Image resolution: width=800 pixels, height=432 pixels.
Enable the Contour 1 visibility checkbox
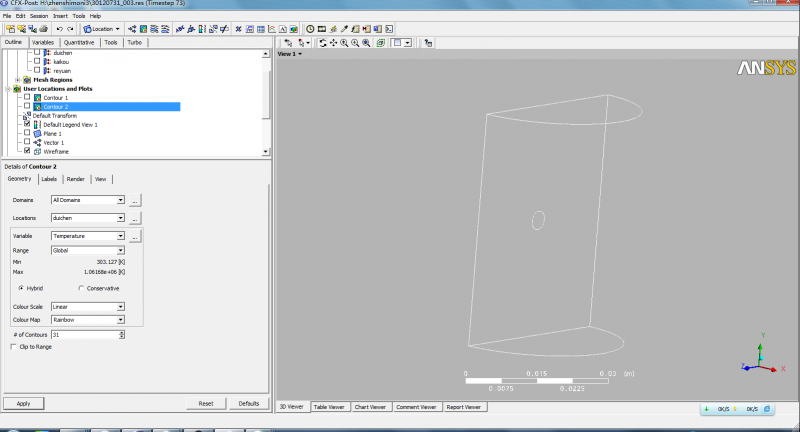pyautogui.click(x=27, y=97)
